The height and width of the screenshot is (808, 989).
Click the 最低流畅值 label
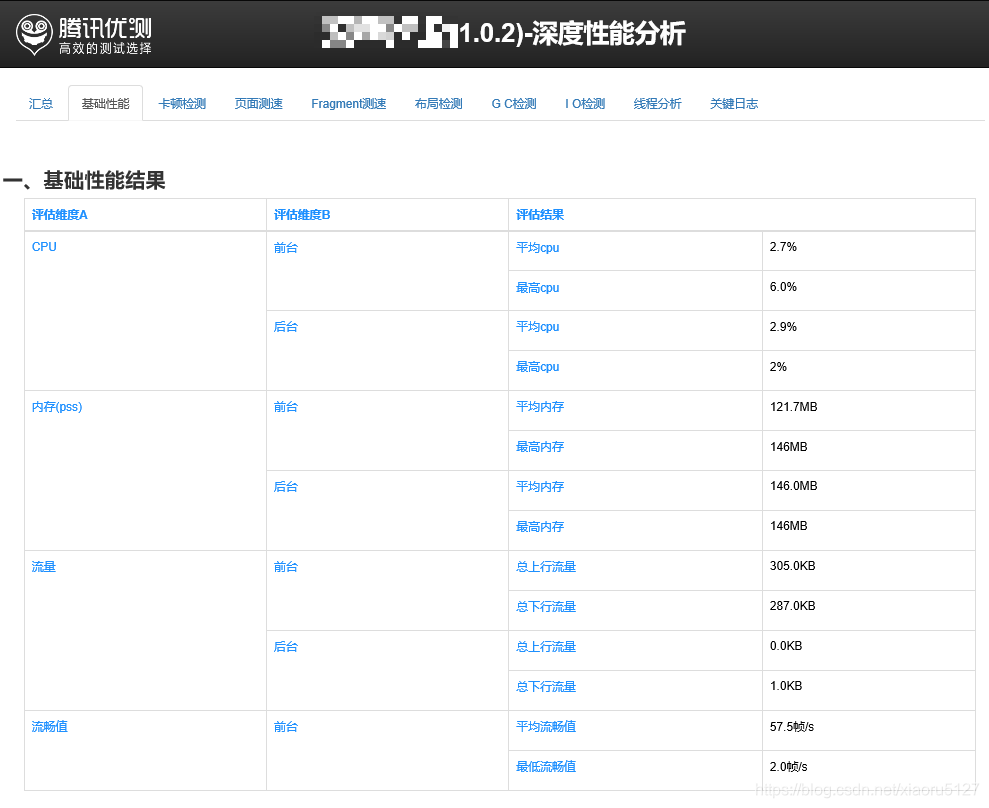pyautogui.click(x=546, y=767)
